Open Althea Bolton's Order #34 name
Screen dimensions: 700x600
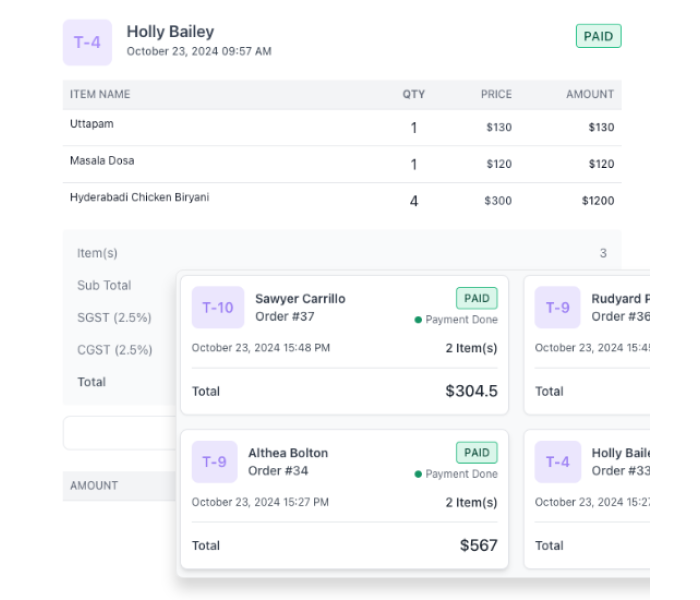pyautogui.click(x=288, y=453)
